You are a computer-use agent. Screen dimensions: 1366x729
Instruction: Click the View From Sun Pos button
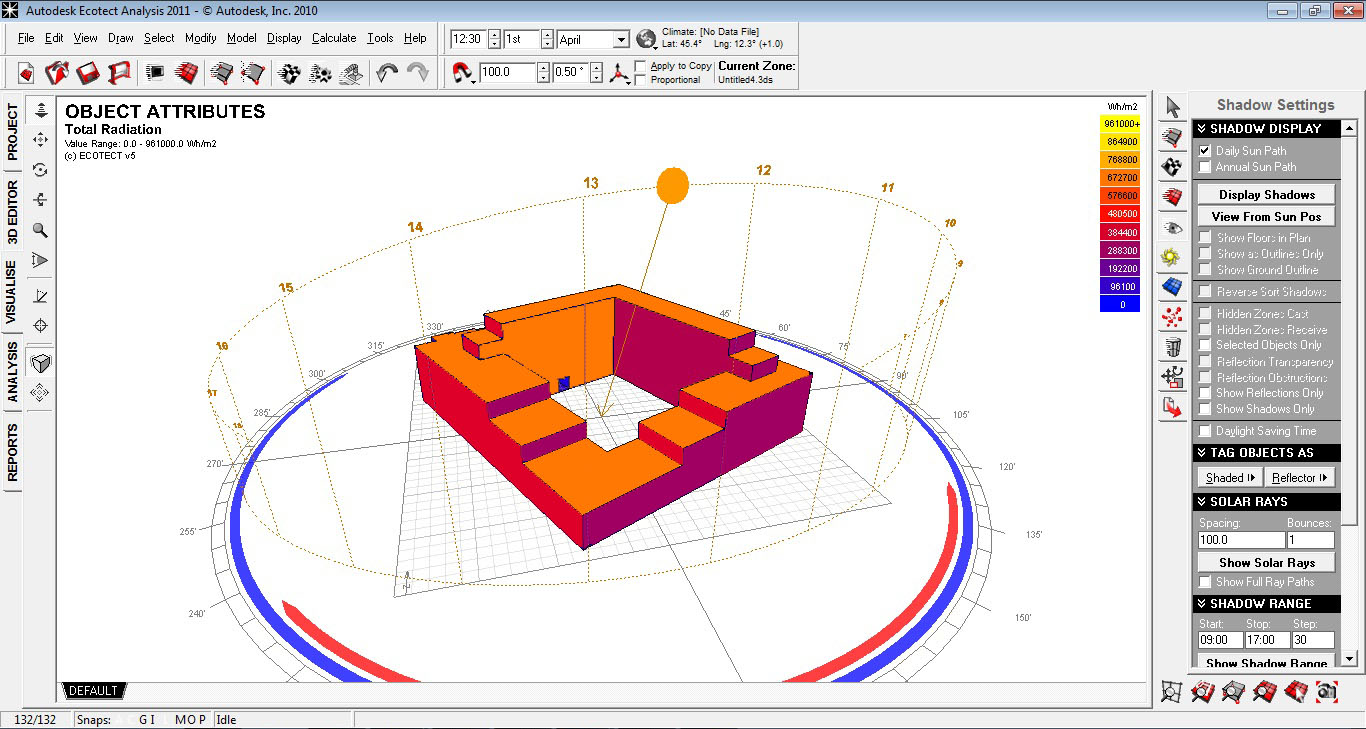pyautogui.click(x=1266, y=217)
